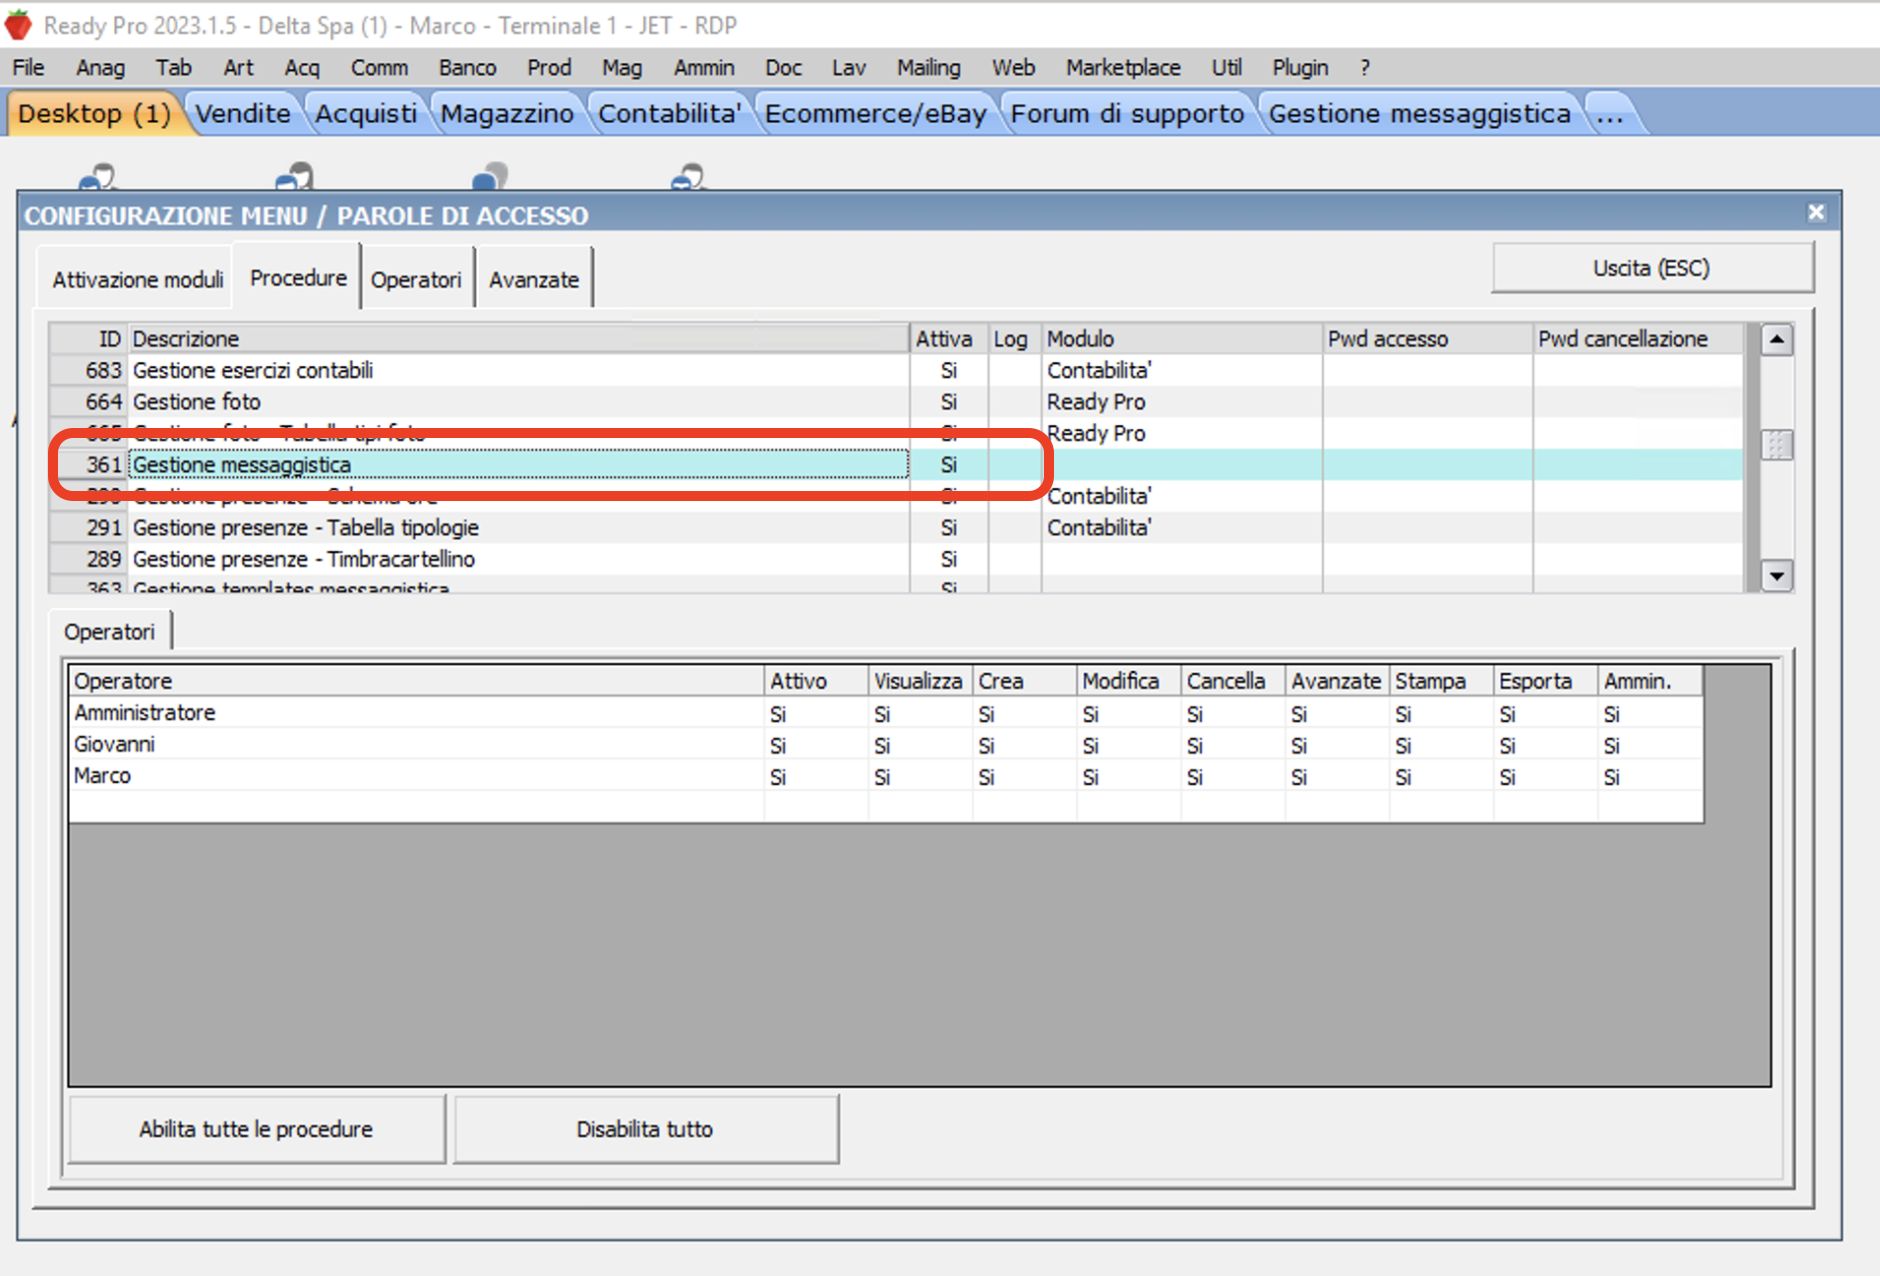
Task: Open the Banco menu
Action: coord(467,68)
